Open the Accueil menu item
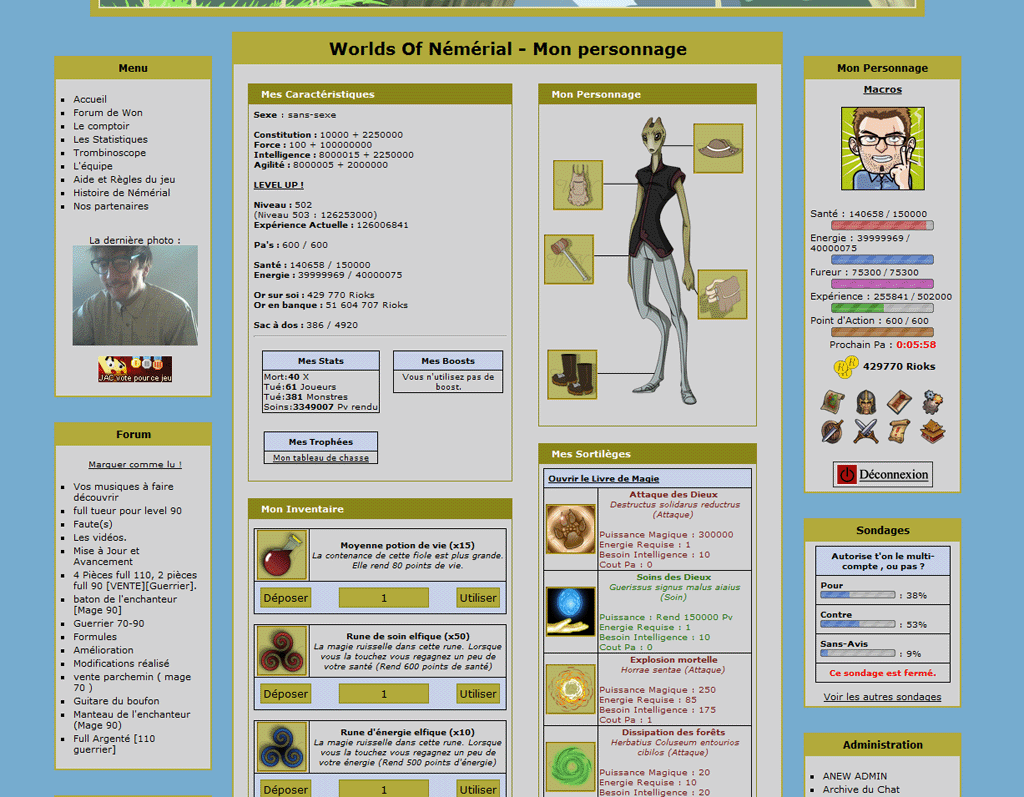1024x797 pixels. (90, 100)
